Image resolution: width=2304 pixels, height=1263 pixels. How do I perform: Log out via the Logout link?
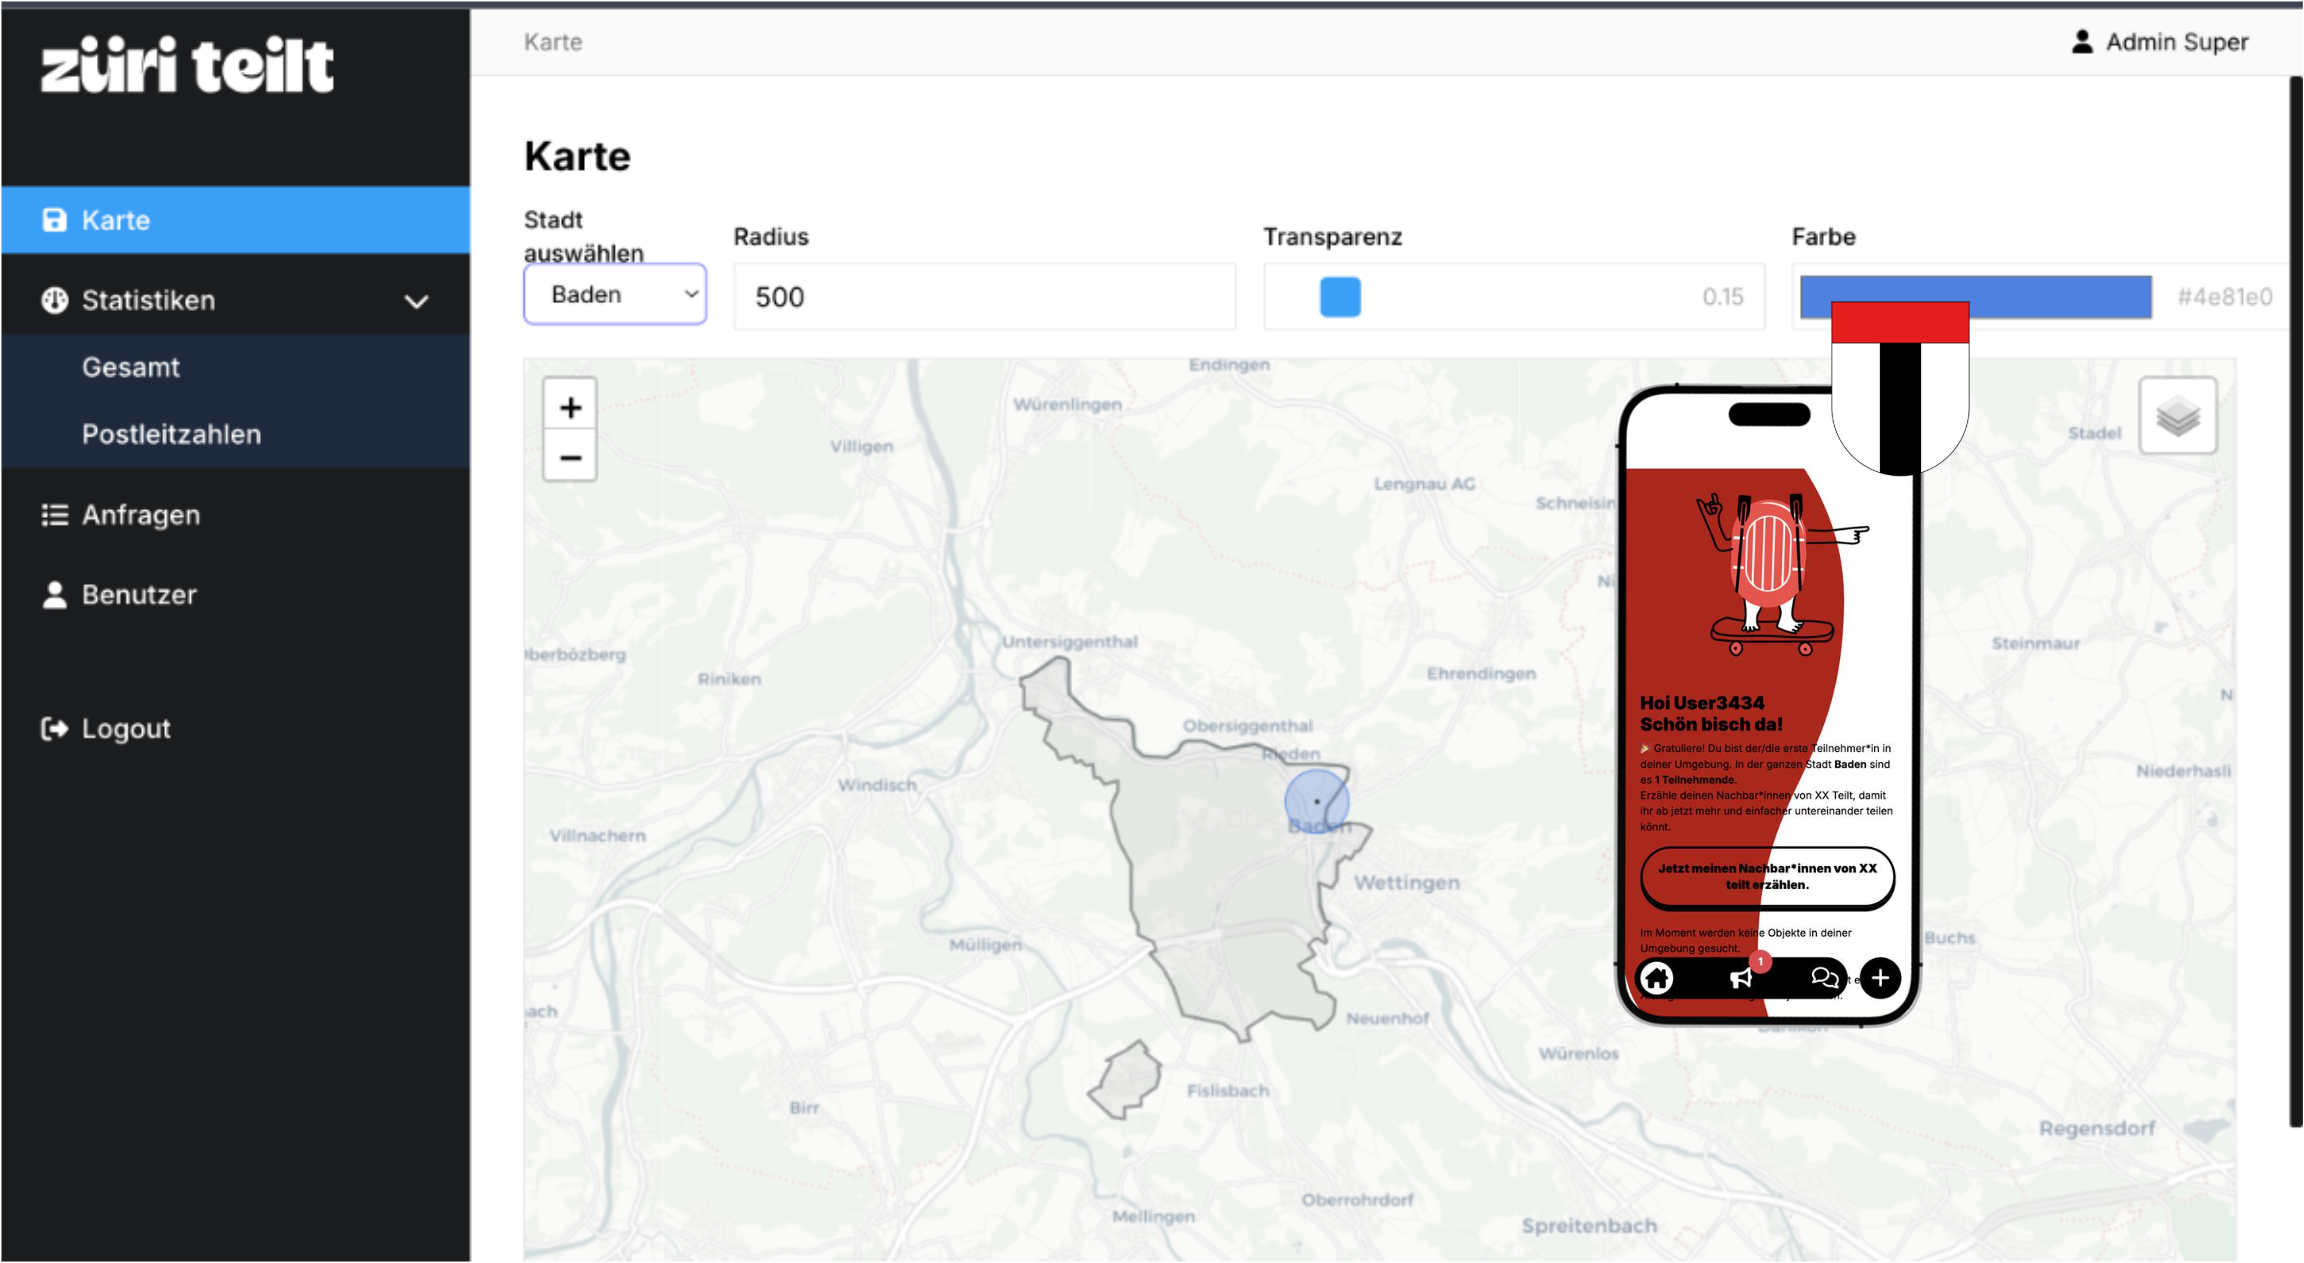[x=126, y=729]
